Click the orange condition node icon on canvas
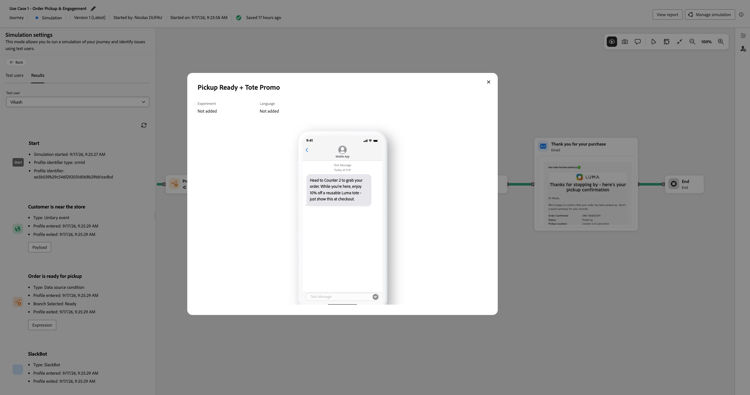The height and width of the screenshot is (395, 750). click(x=175, y=184)
